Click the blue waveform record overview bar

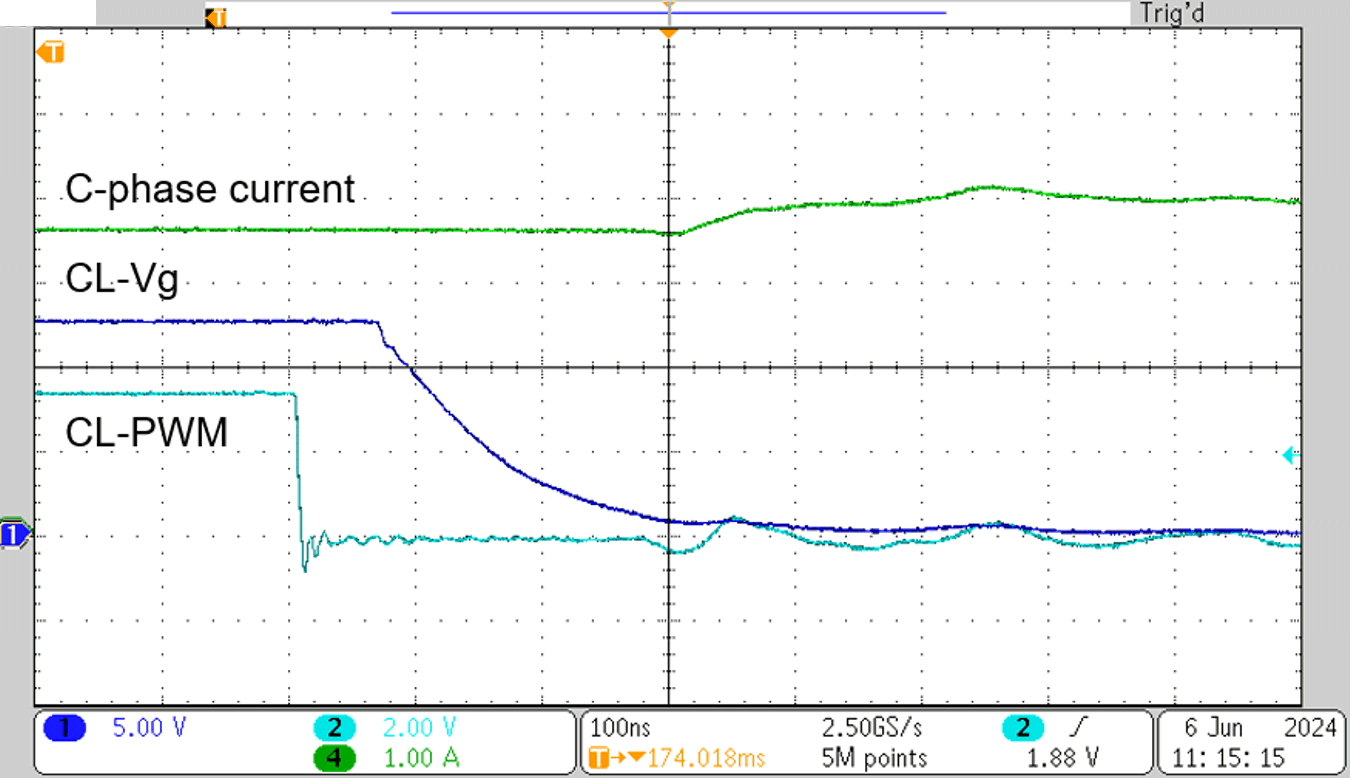[668, 13]
